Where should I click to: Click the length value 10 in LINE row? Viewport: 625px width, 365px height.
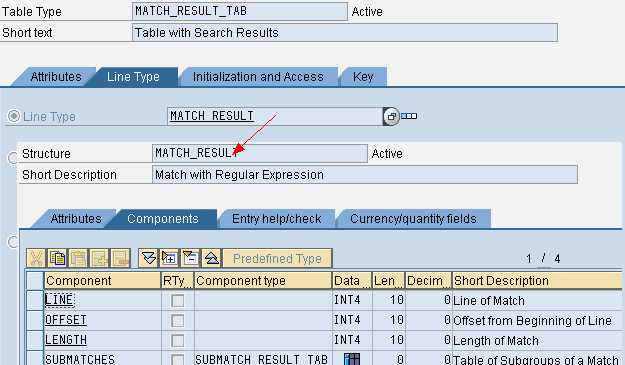(397, 300)
